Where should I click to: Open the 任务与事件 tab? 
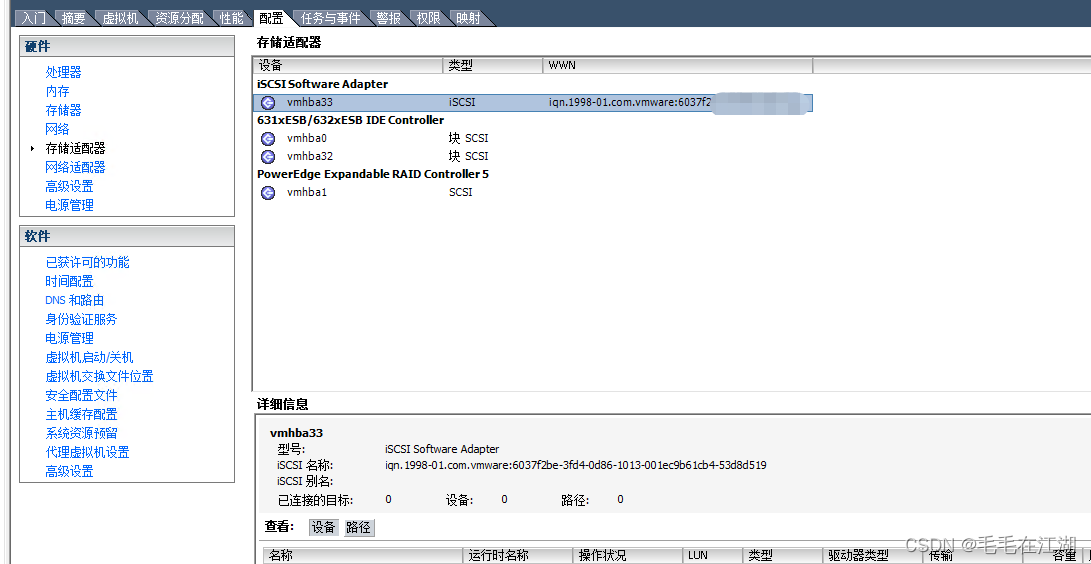331,18
